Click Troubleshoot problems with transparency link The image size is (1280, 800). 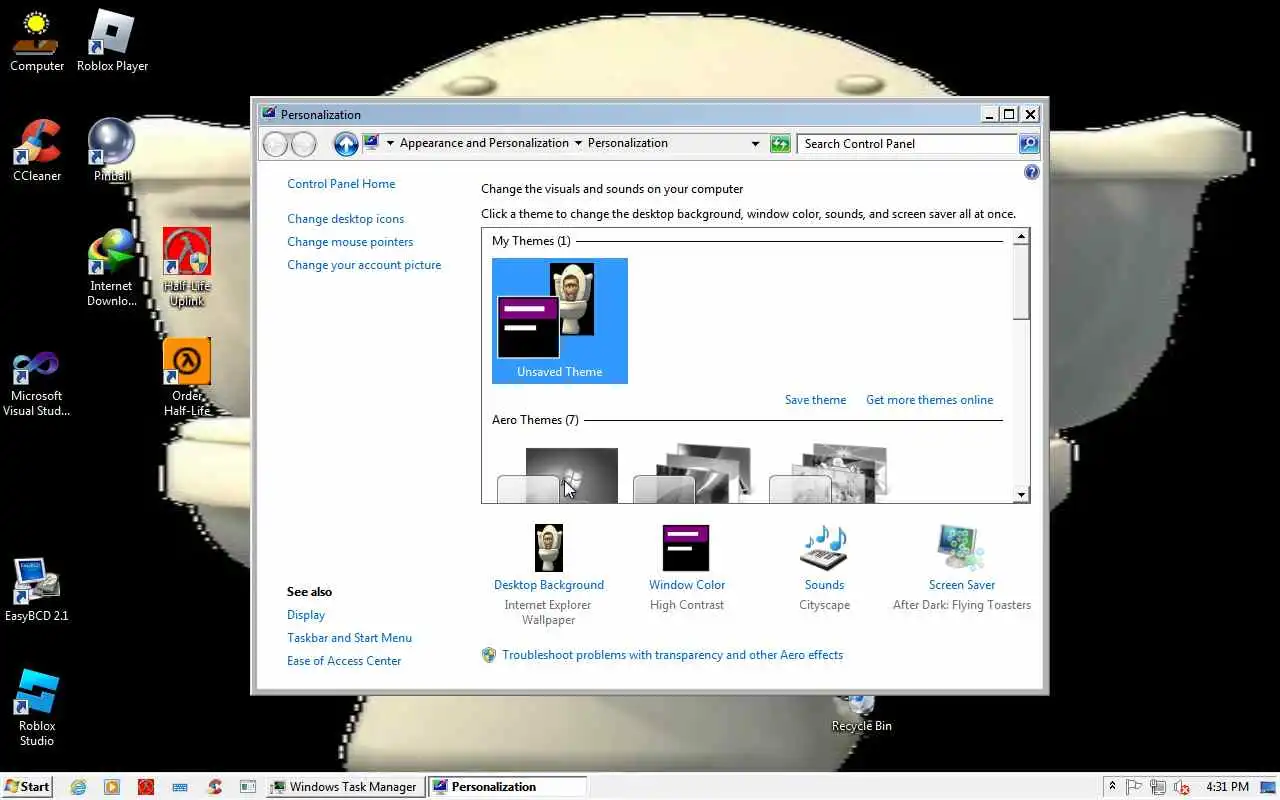point(672,655)
